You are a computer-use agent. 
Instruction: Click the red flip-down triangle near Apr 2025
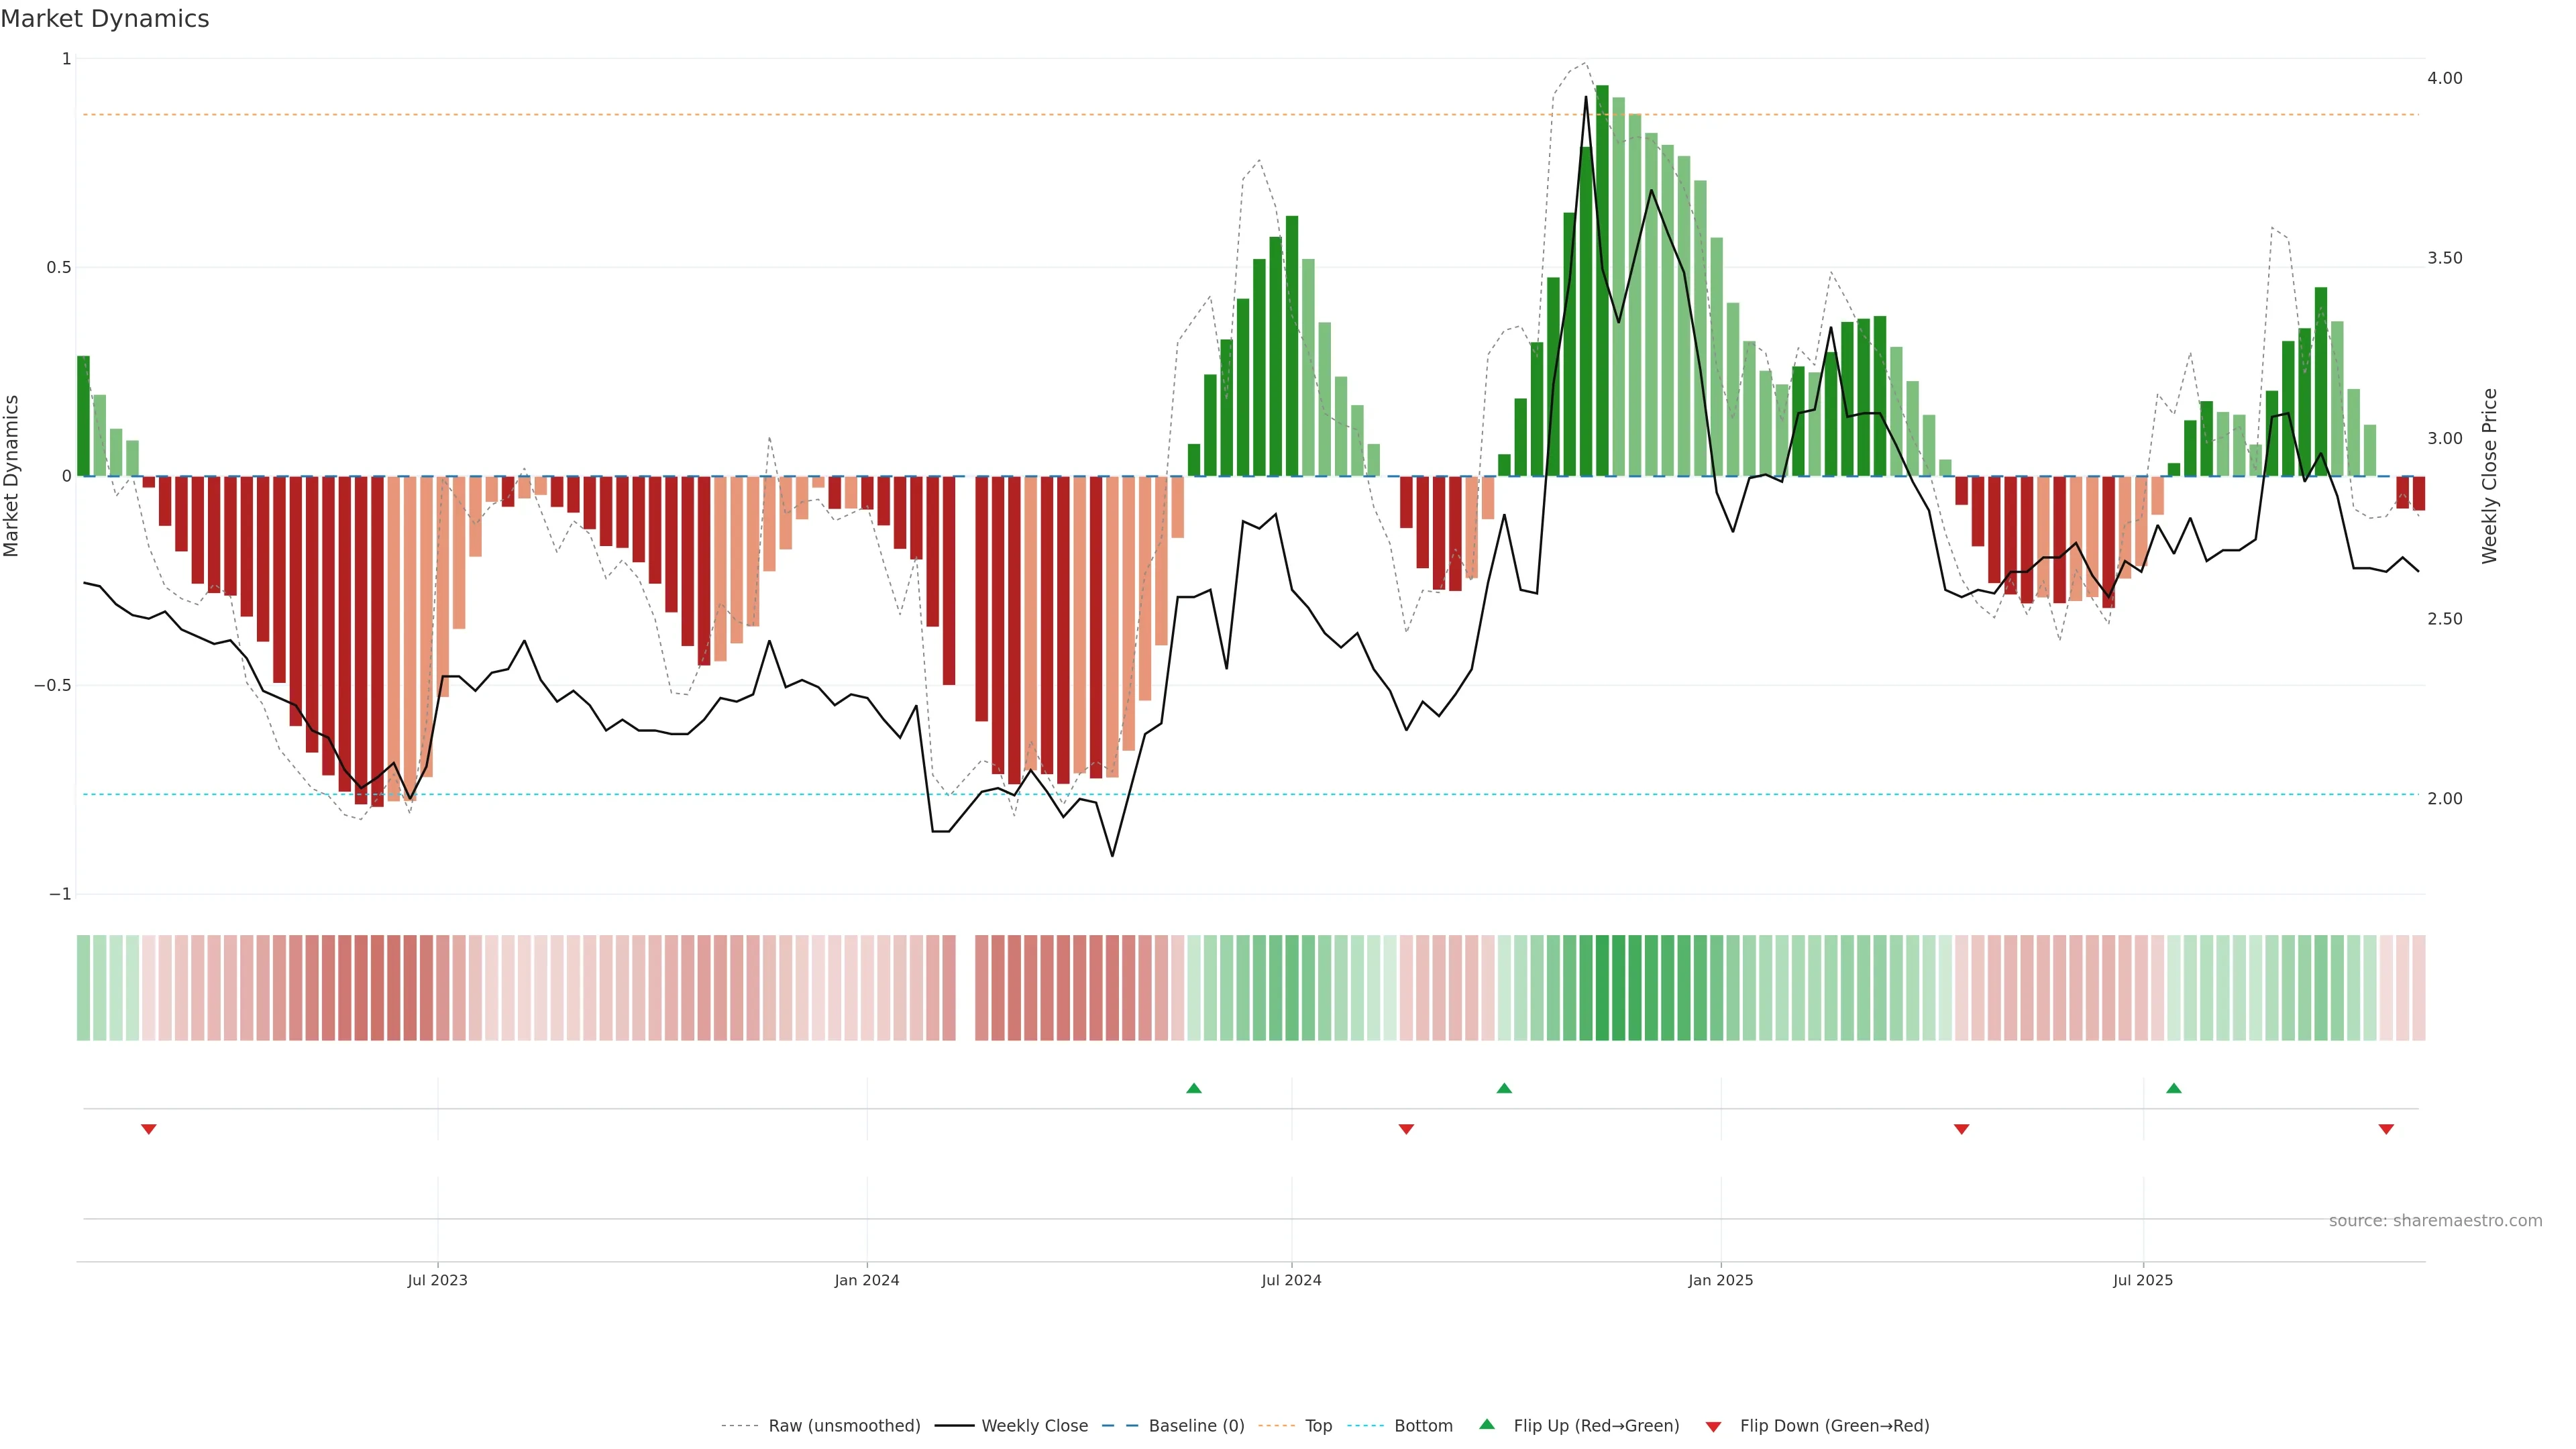(x=1961, y=1129)
